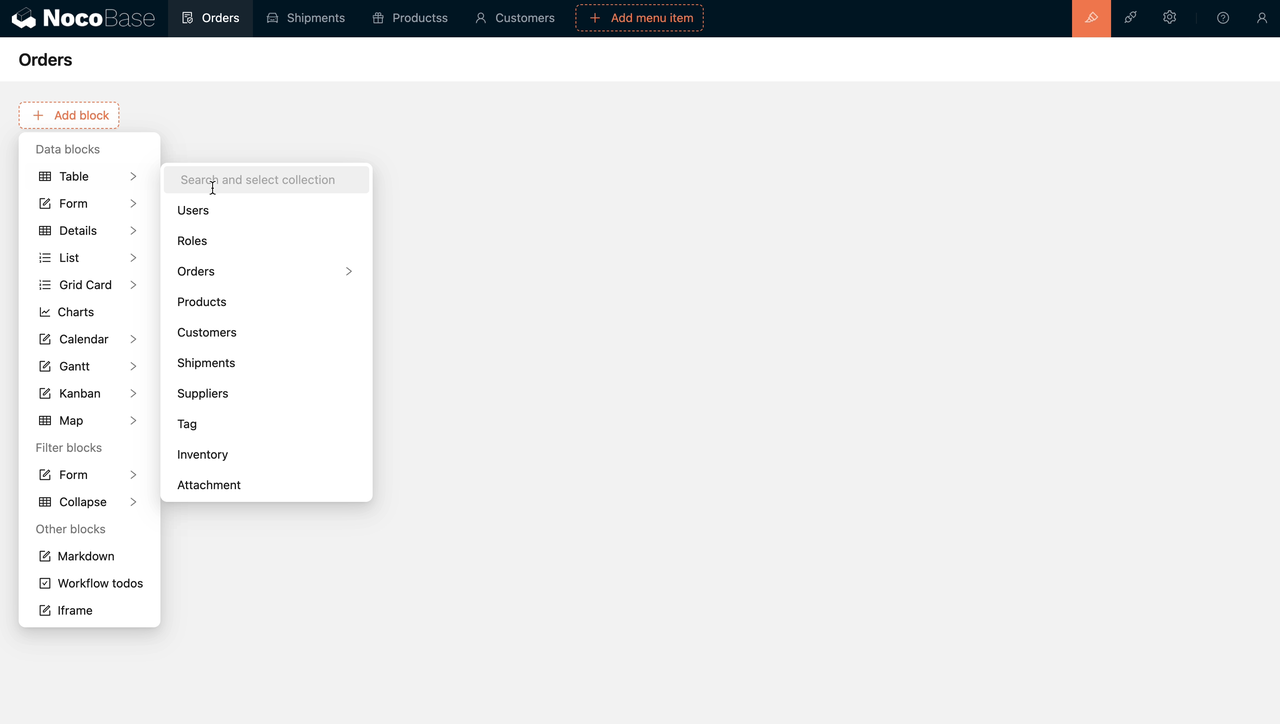1280x724 pixels.
Task: Switch to the Shipments menu tab
Action: pos(305,18)
